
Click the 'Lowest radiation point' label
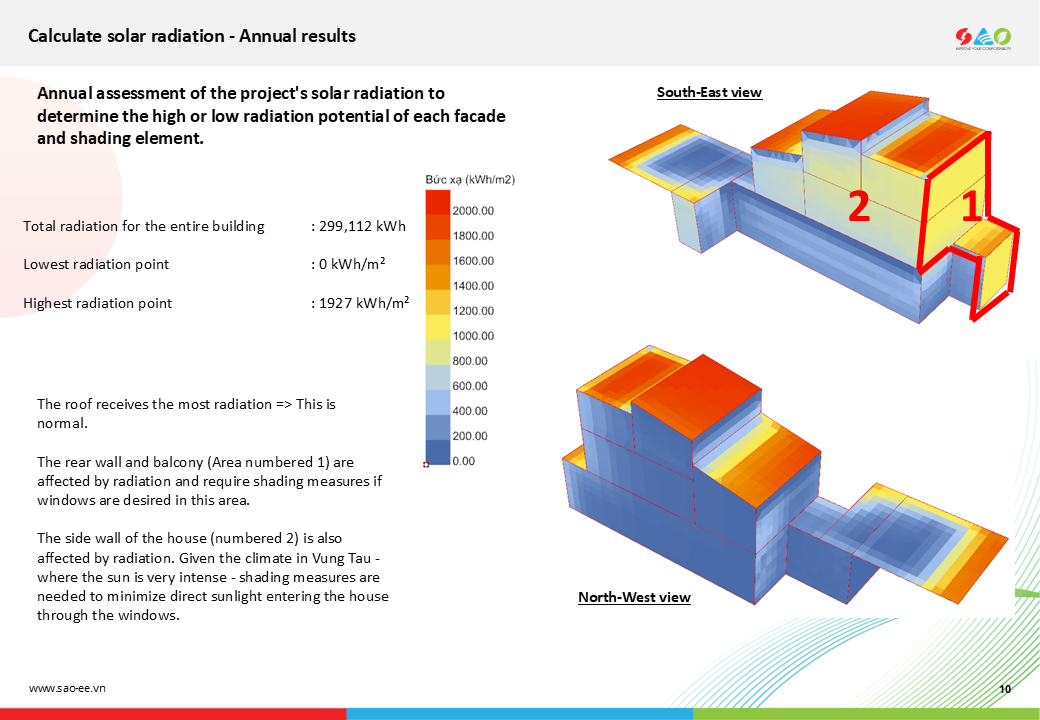tap(96, 264)
